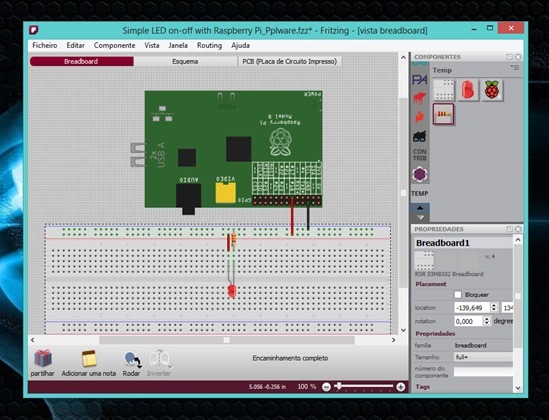Screen dimensions: 549x420
Task: Open the Routing menu
Action: coord(209,46)
